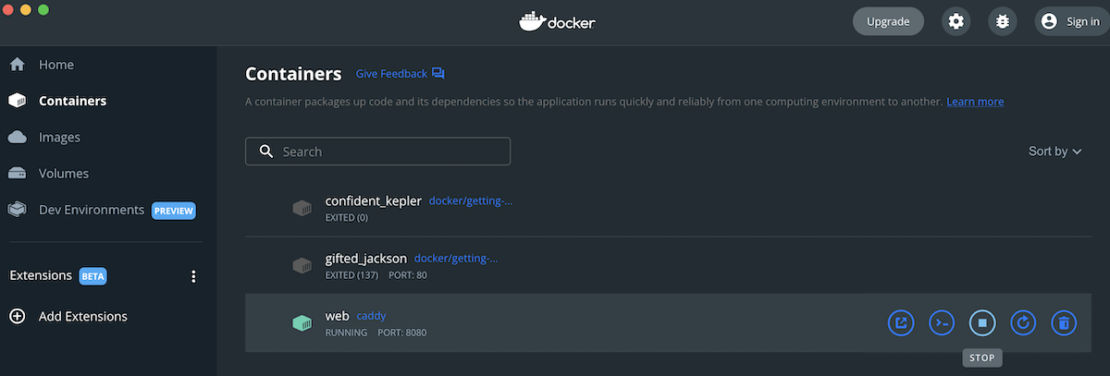Viewport: 1110px width, 376px height.
Task: Click the Docker whale logo
Action: click(x=532, y=21)
